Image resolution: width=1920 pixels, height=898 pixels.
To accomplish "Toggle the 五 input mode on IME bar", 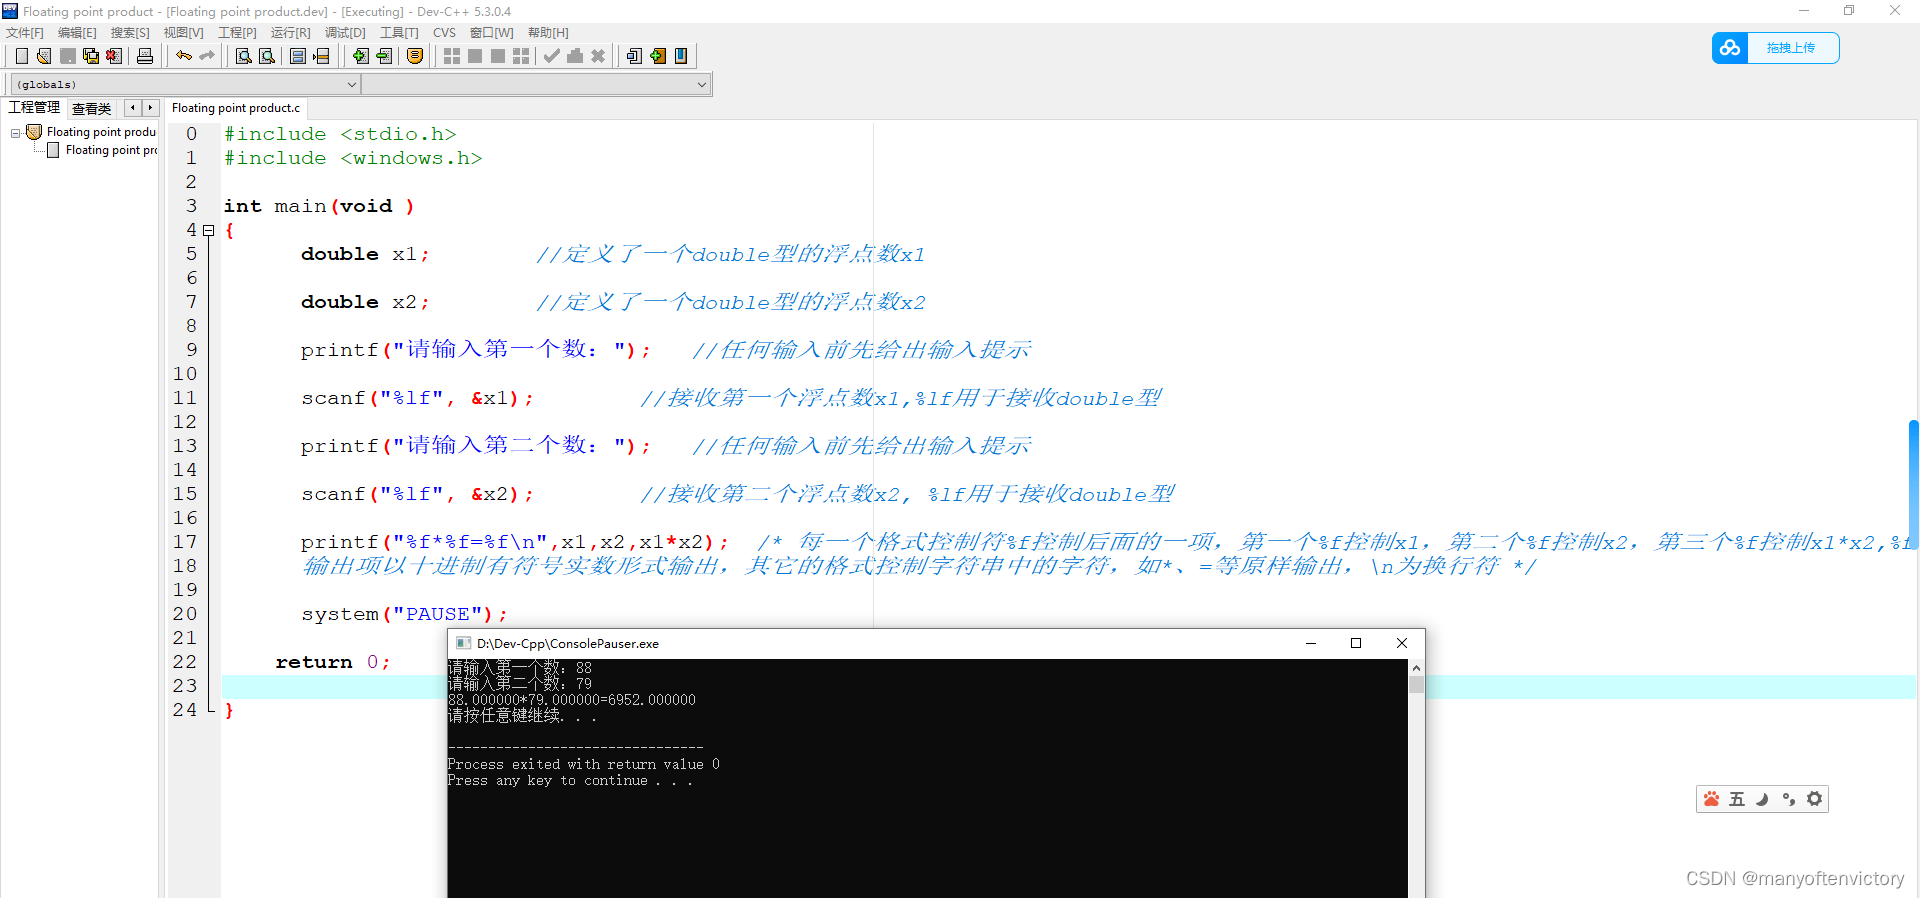I will 1737,799.
